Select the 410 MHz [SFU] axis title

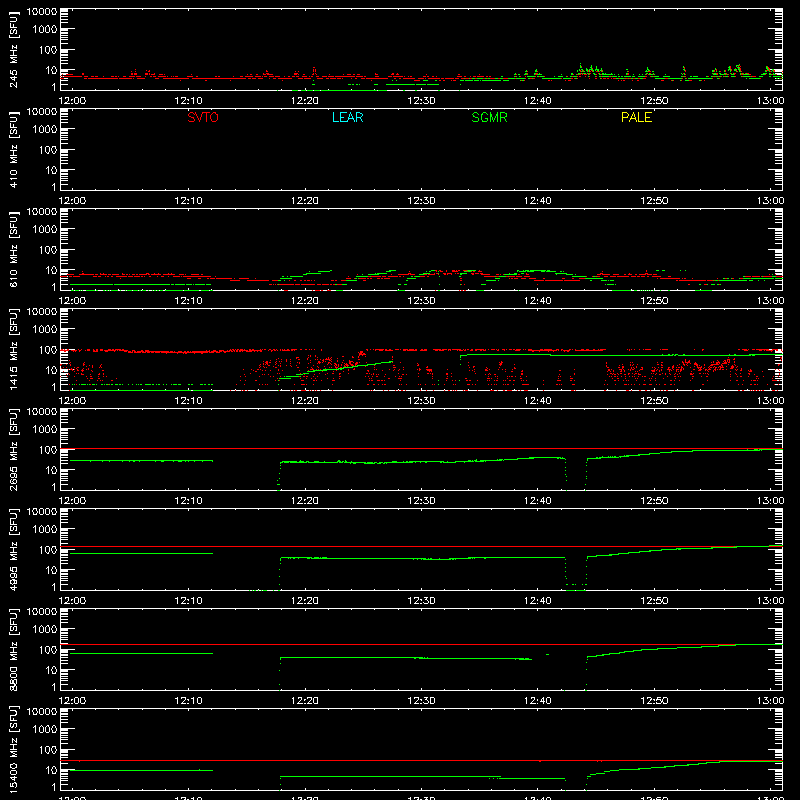click(x=14, y=149)
